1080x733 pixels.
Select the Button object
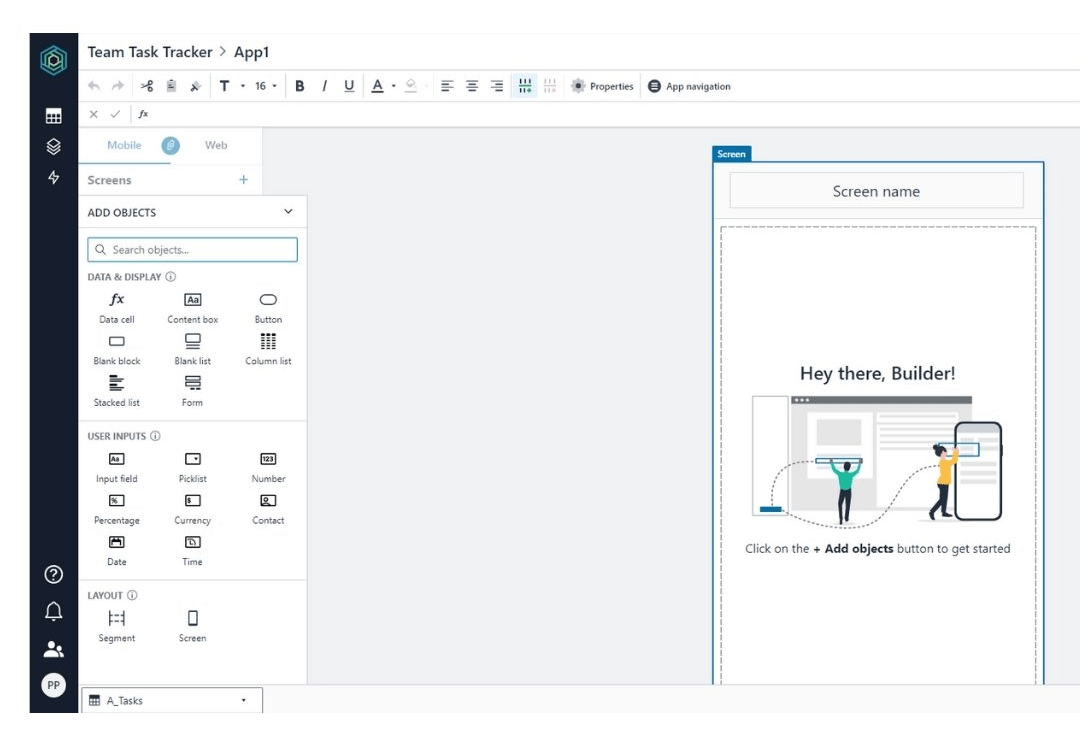(268, 308)
